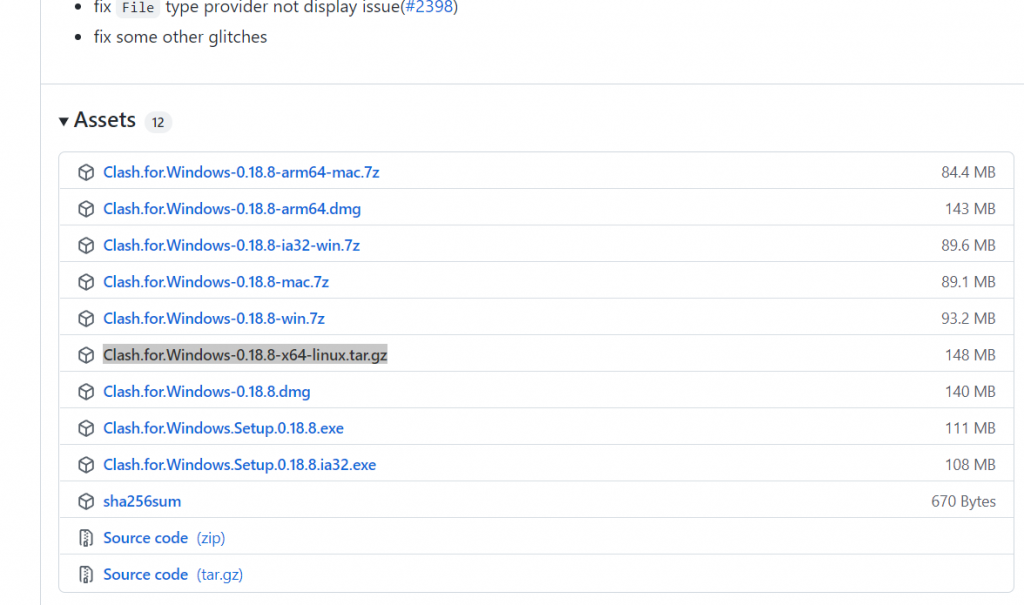Click package icon beside ia32-win.7z
This screenshot has width=1024, height=605.
(86, 245)
